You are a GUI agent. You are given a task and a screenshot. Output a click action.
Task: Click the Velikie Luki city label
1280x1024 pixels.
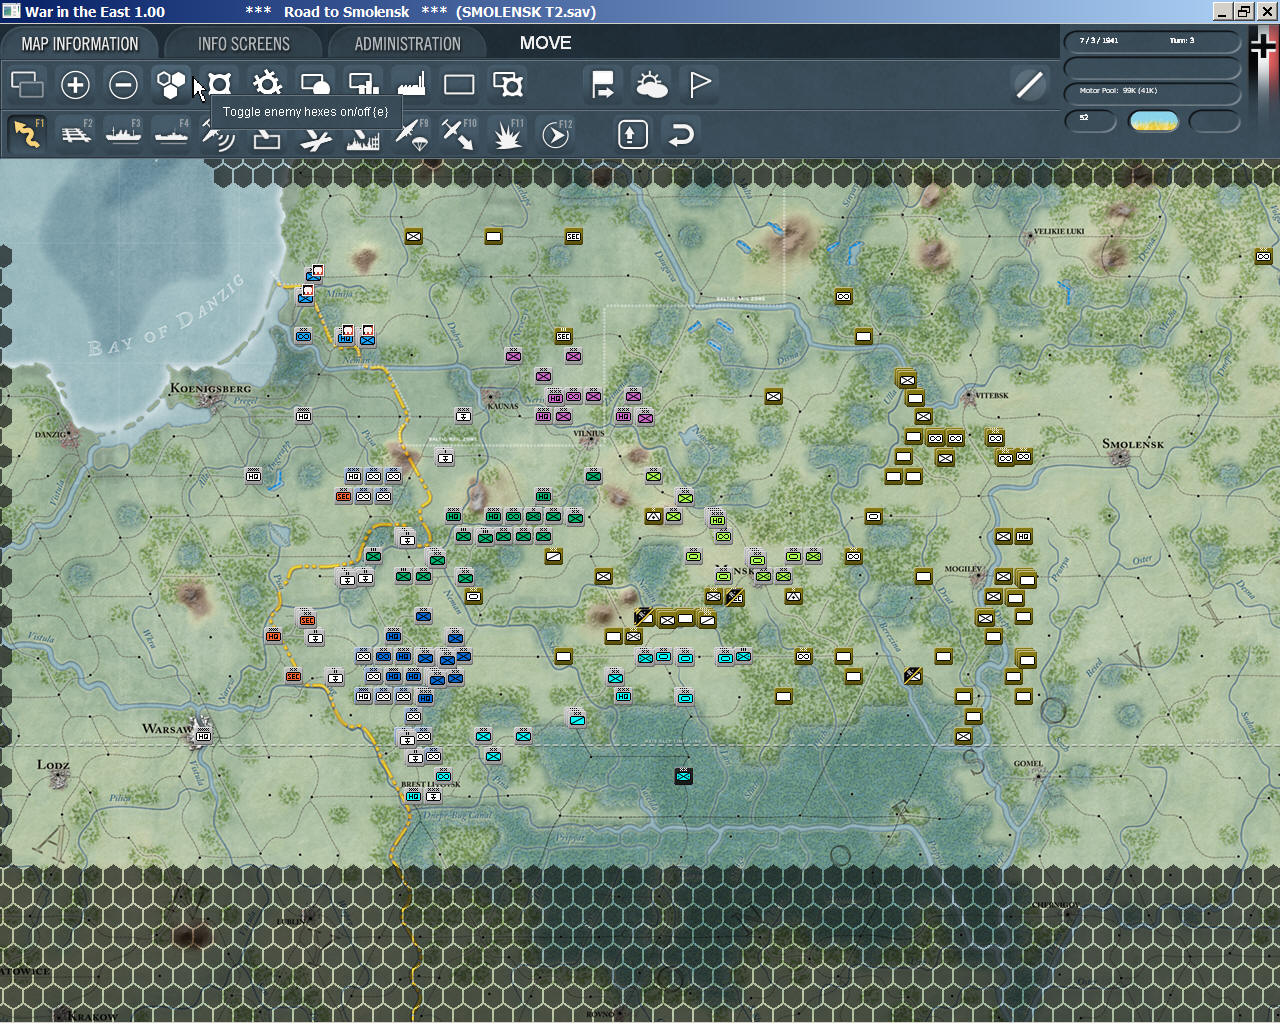[1058, 231]
